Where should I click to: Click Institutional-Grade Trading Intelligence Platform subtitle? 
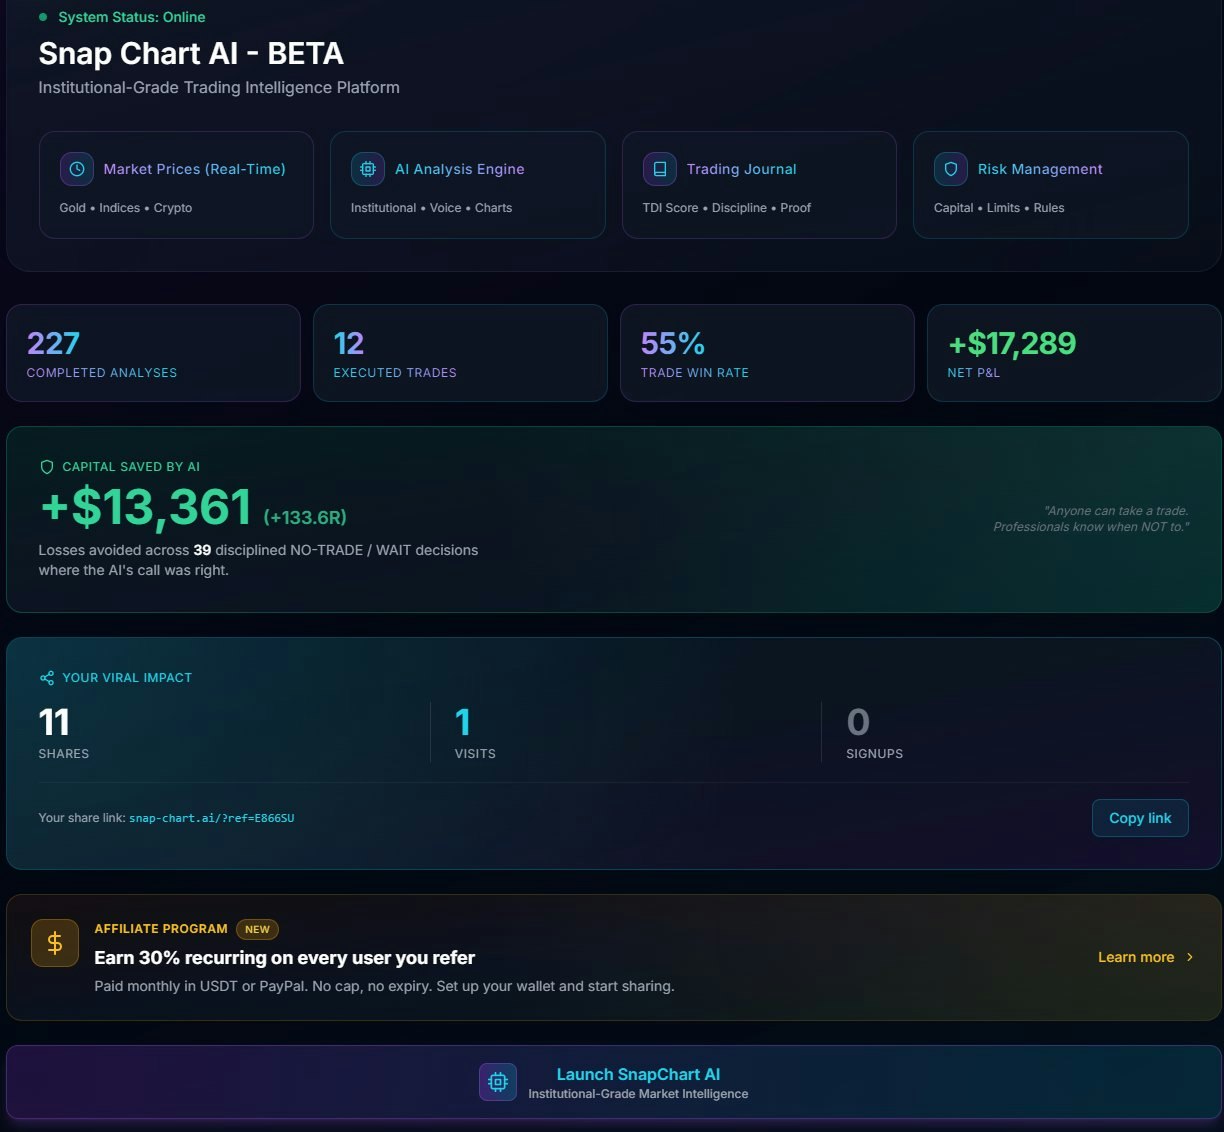pyautogui.click(x=219, y=88)
